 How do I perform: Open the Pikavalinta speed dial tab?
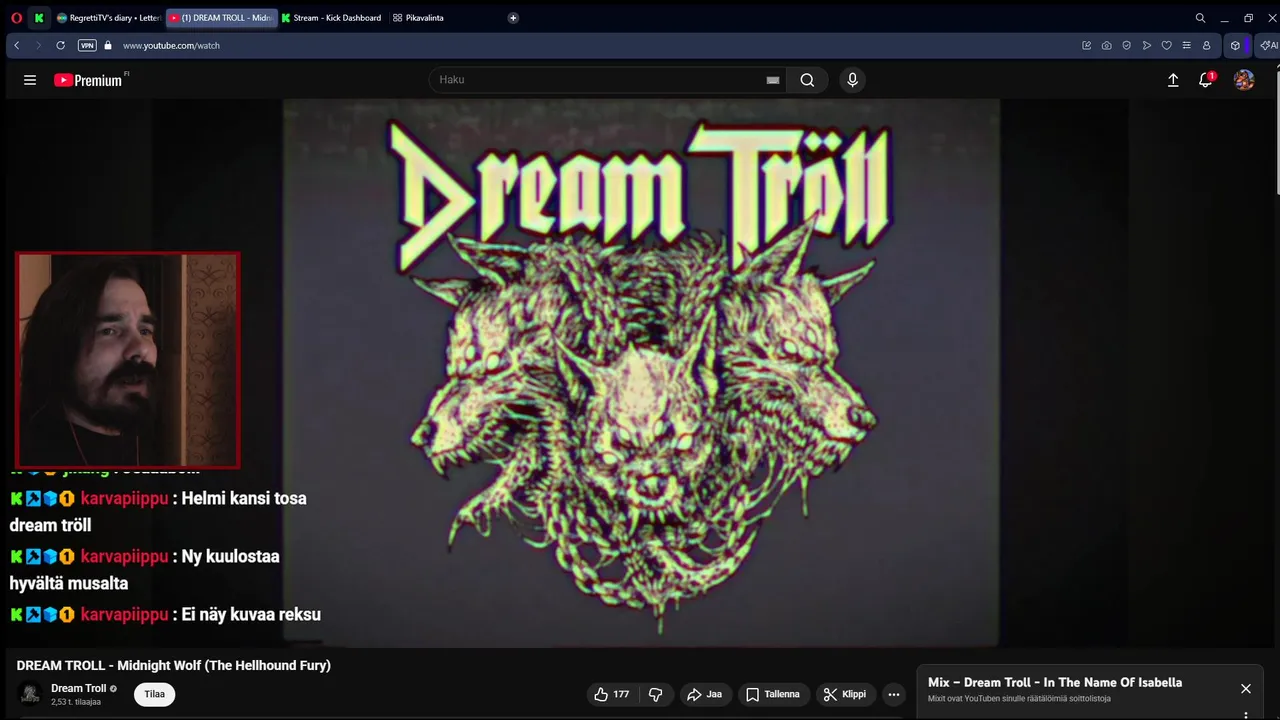point(419,18)
